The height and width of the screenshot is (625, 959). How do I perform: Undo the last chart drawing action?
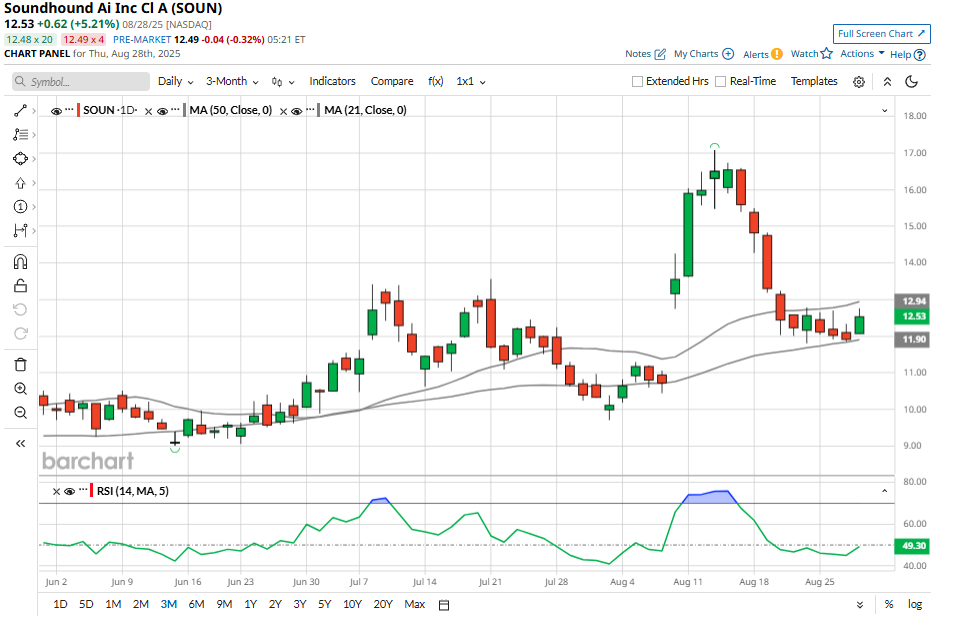point(20,309)
